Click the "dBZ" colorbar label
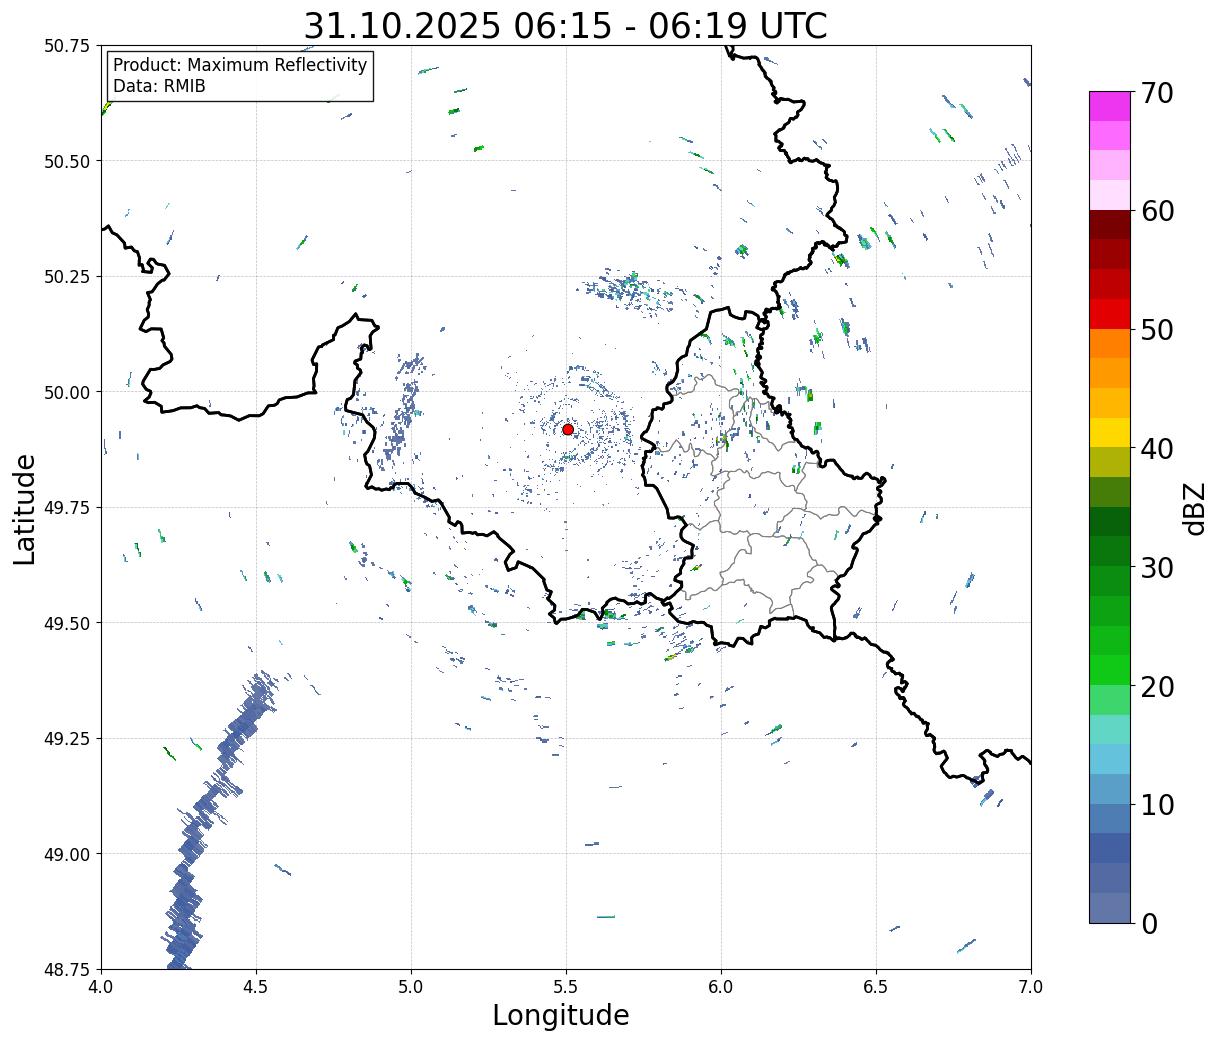The height and width of the screenshot is (1040, 1219). coord(1194,509)
